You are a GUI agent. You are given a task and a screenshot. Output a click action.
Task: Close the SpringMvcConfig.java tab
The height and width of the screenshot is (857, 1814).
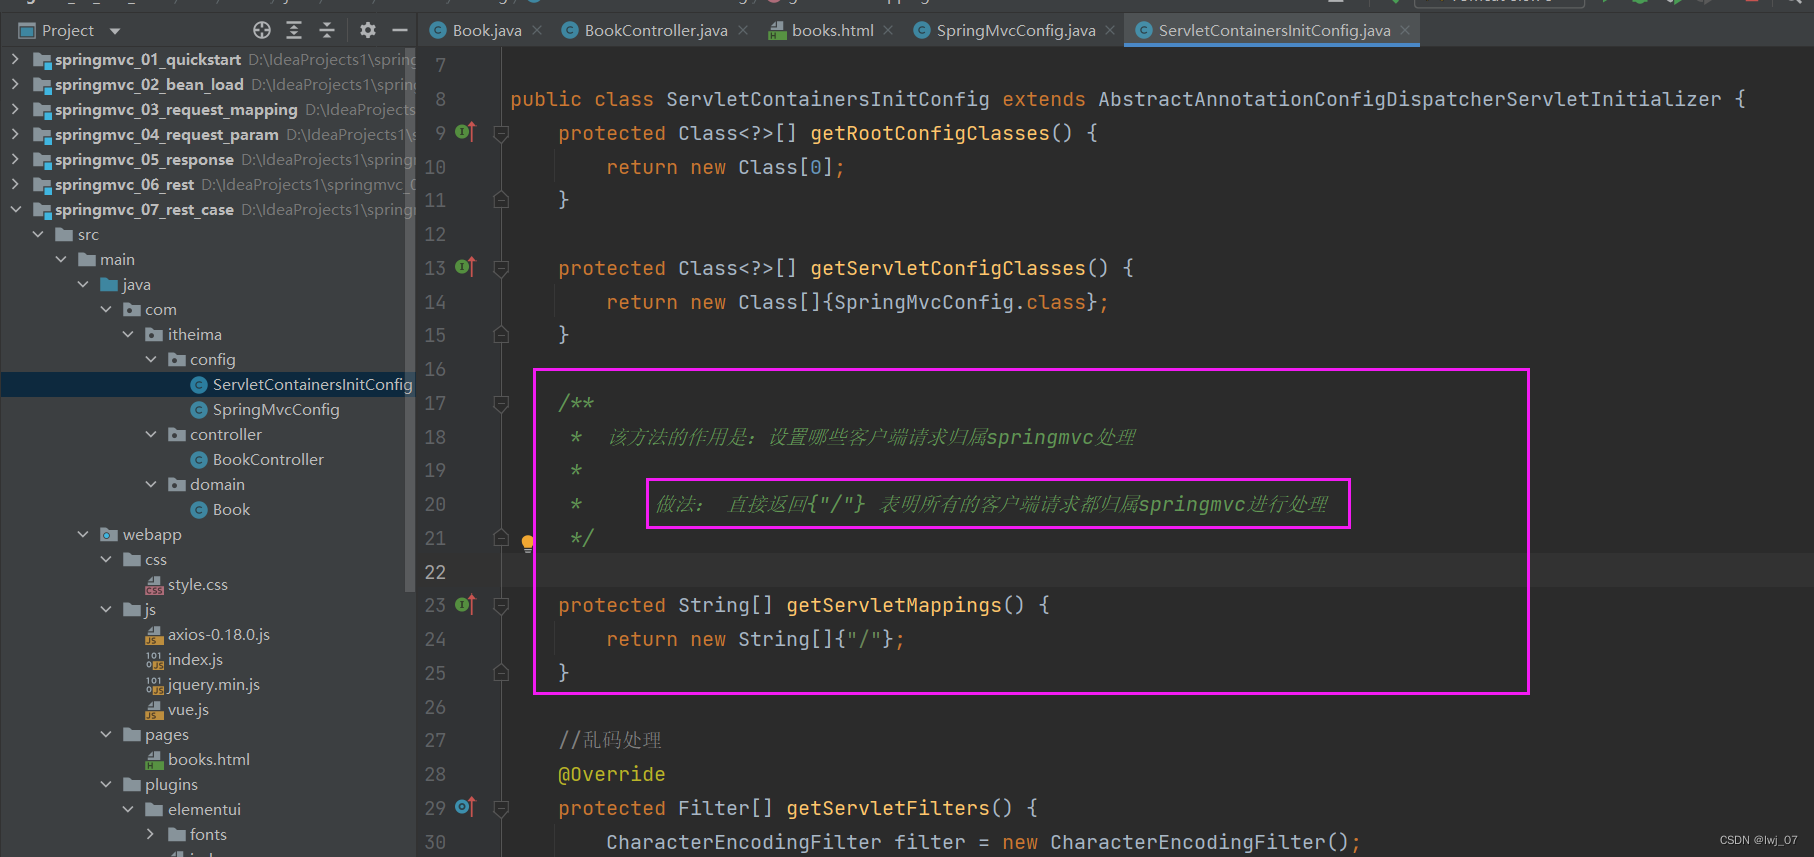point(1110,31)
